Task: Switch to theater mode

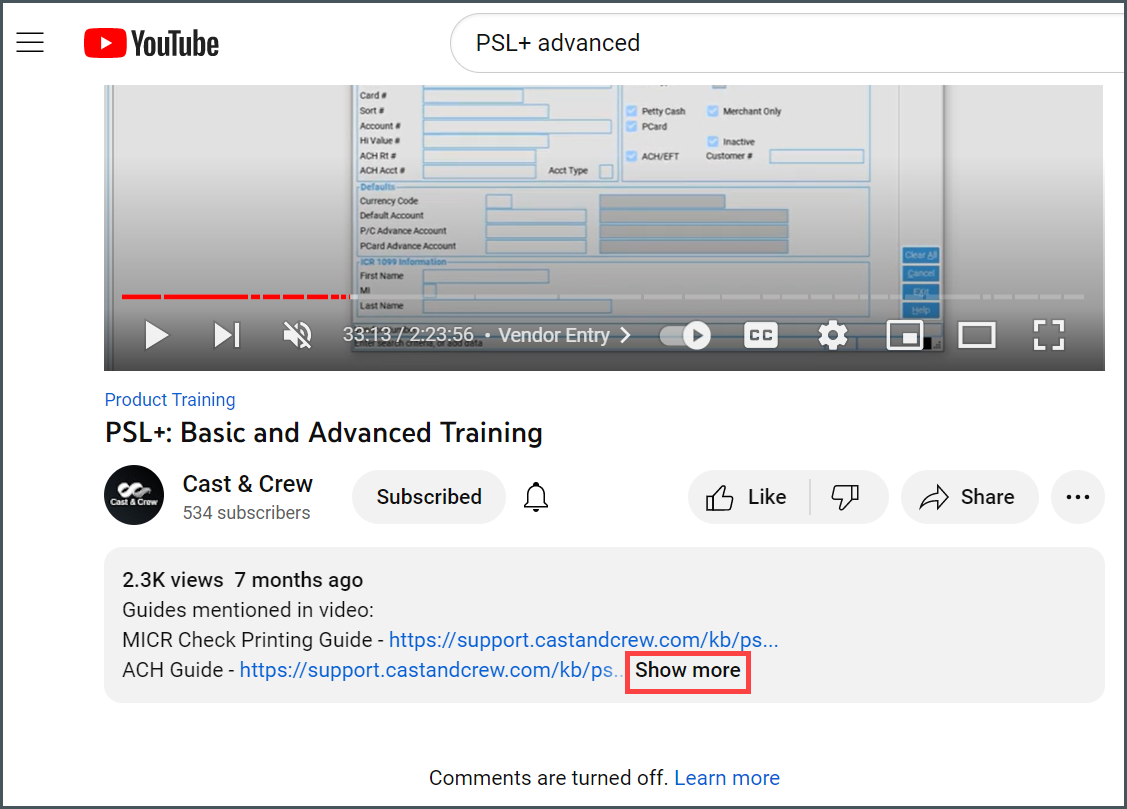Action: click(x=977, y=335)
